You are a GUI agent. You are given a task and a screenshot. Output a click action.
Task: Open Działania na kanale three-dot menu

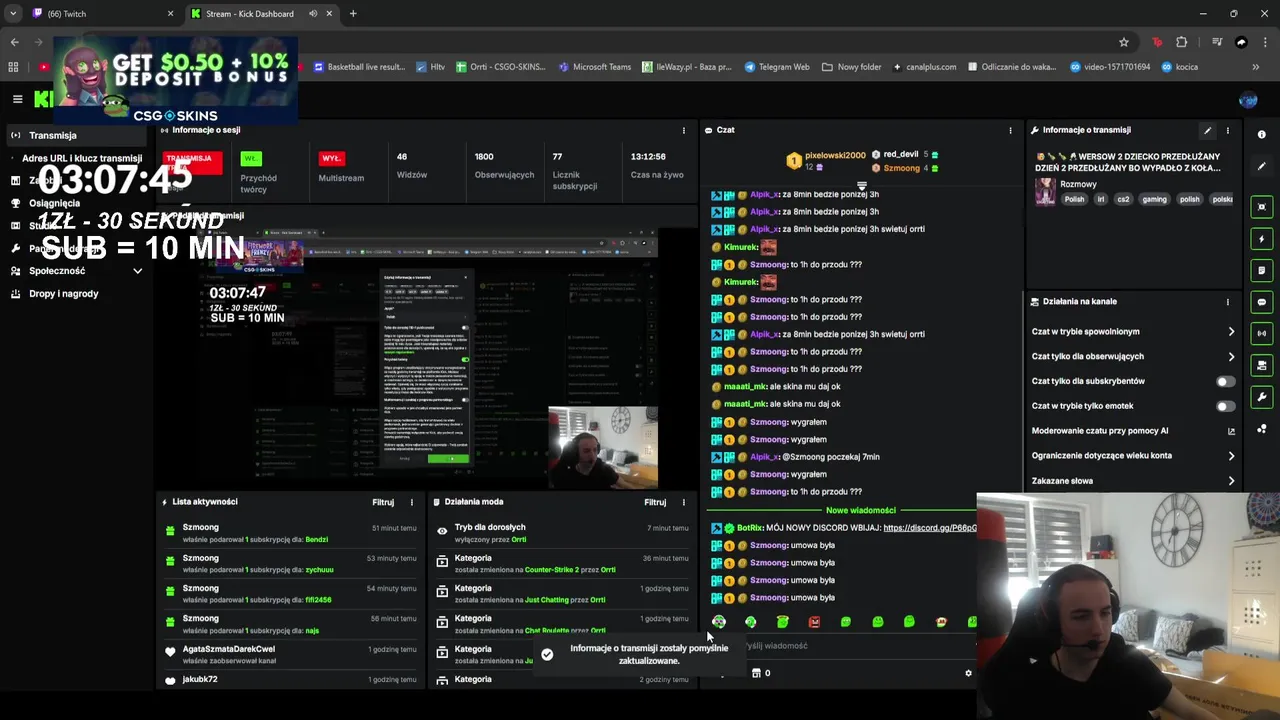(x=1228, y=301)
